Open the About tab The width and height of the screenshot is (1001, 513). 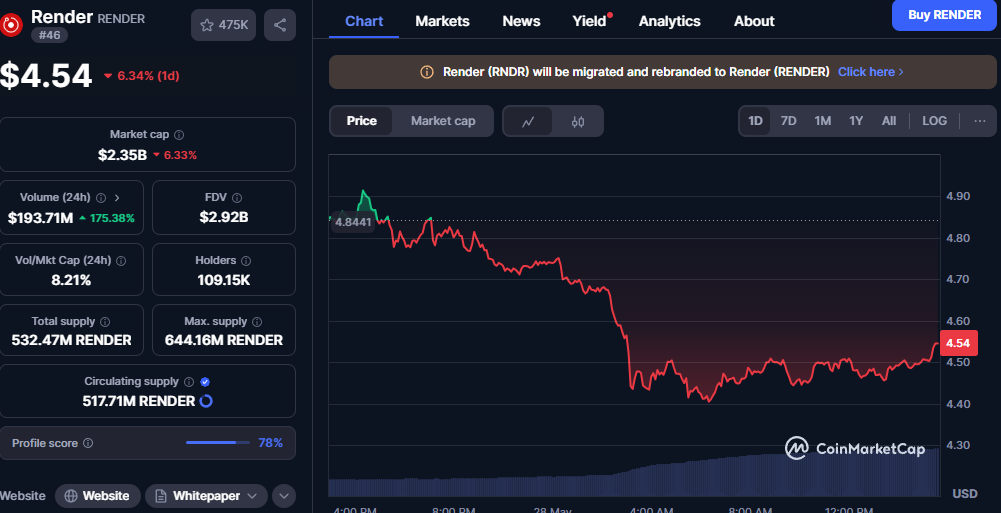point(754,21)
